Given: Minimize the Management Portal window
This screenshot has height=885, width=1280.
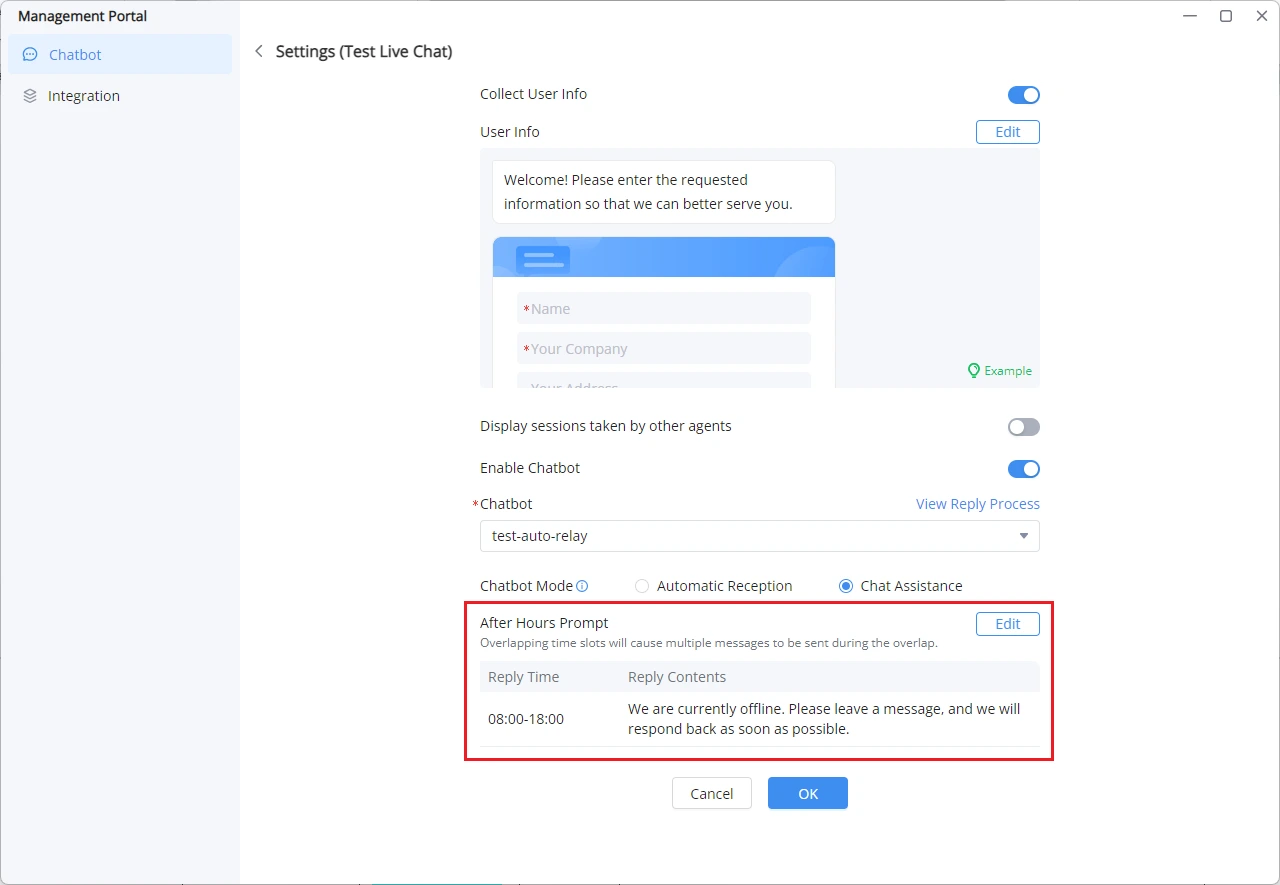Looking at the screenshot, I should point(1190,16).
